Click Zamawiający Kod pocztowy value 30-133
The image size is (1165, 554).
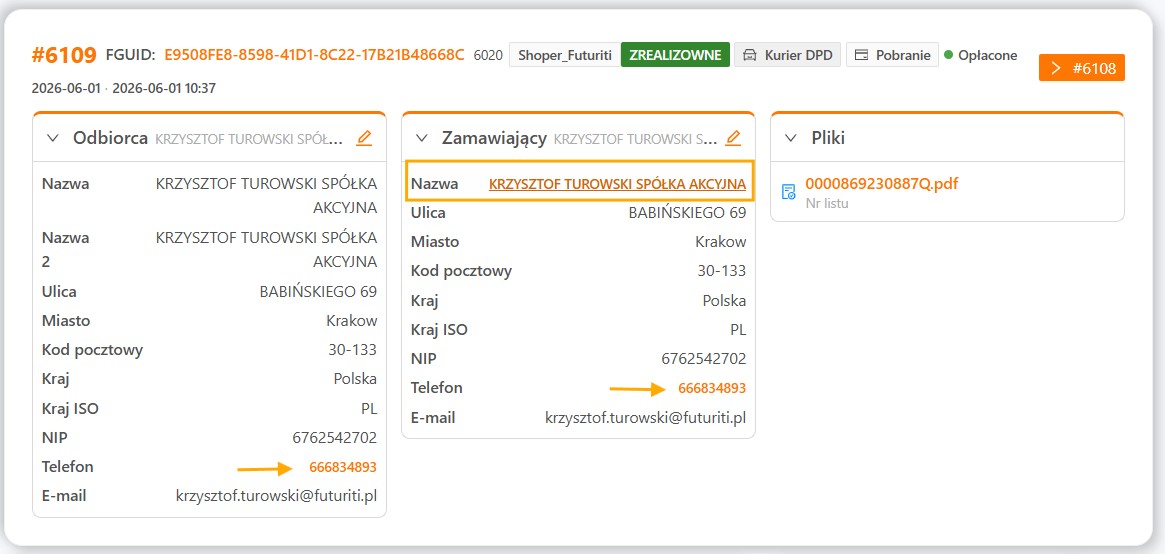tap(721, 271)
